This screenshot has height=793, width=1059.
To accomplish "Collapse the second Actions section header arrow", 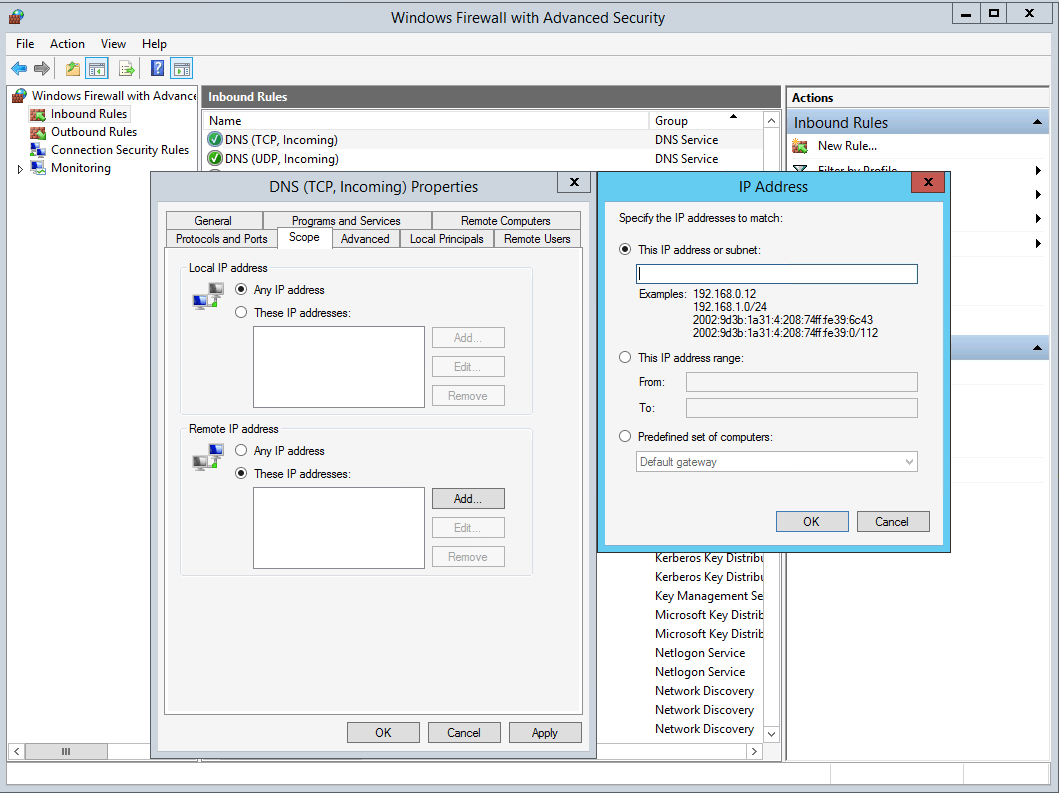I will coord(1037,348).
